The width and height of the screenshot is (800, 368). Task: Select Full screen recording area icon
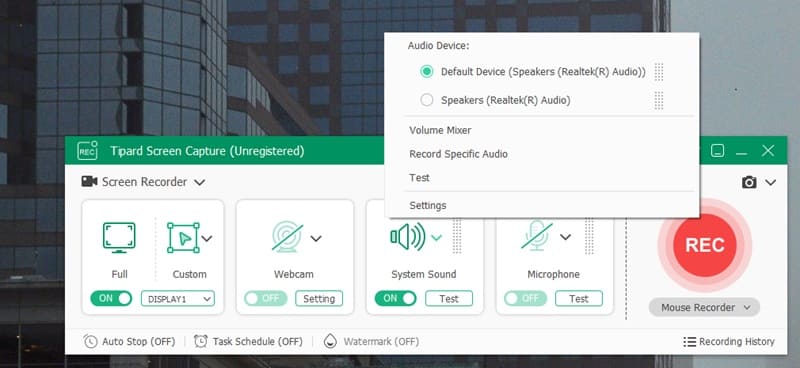coord(119,237)
